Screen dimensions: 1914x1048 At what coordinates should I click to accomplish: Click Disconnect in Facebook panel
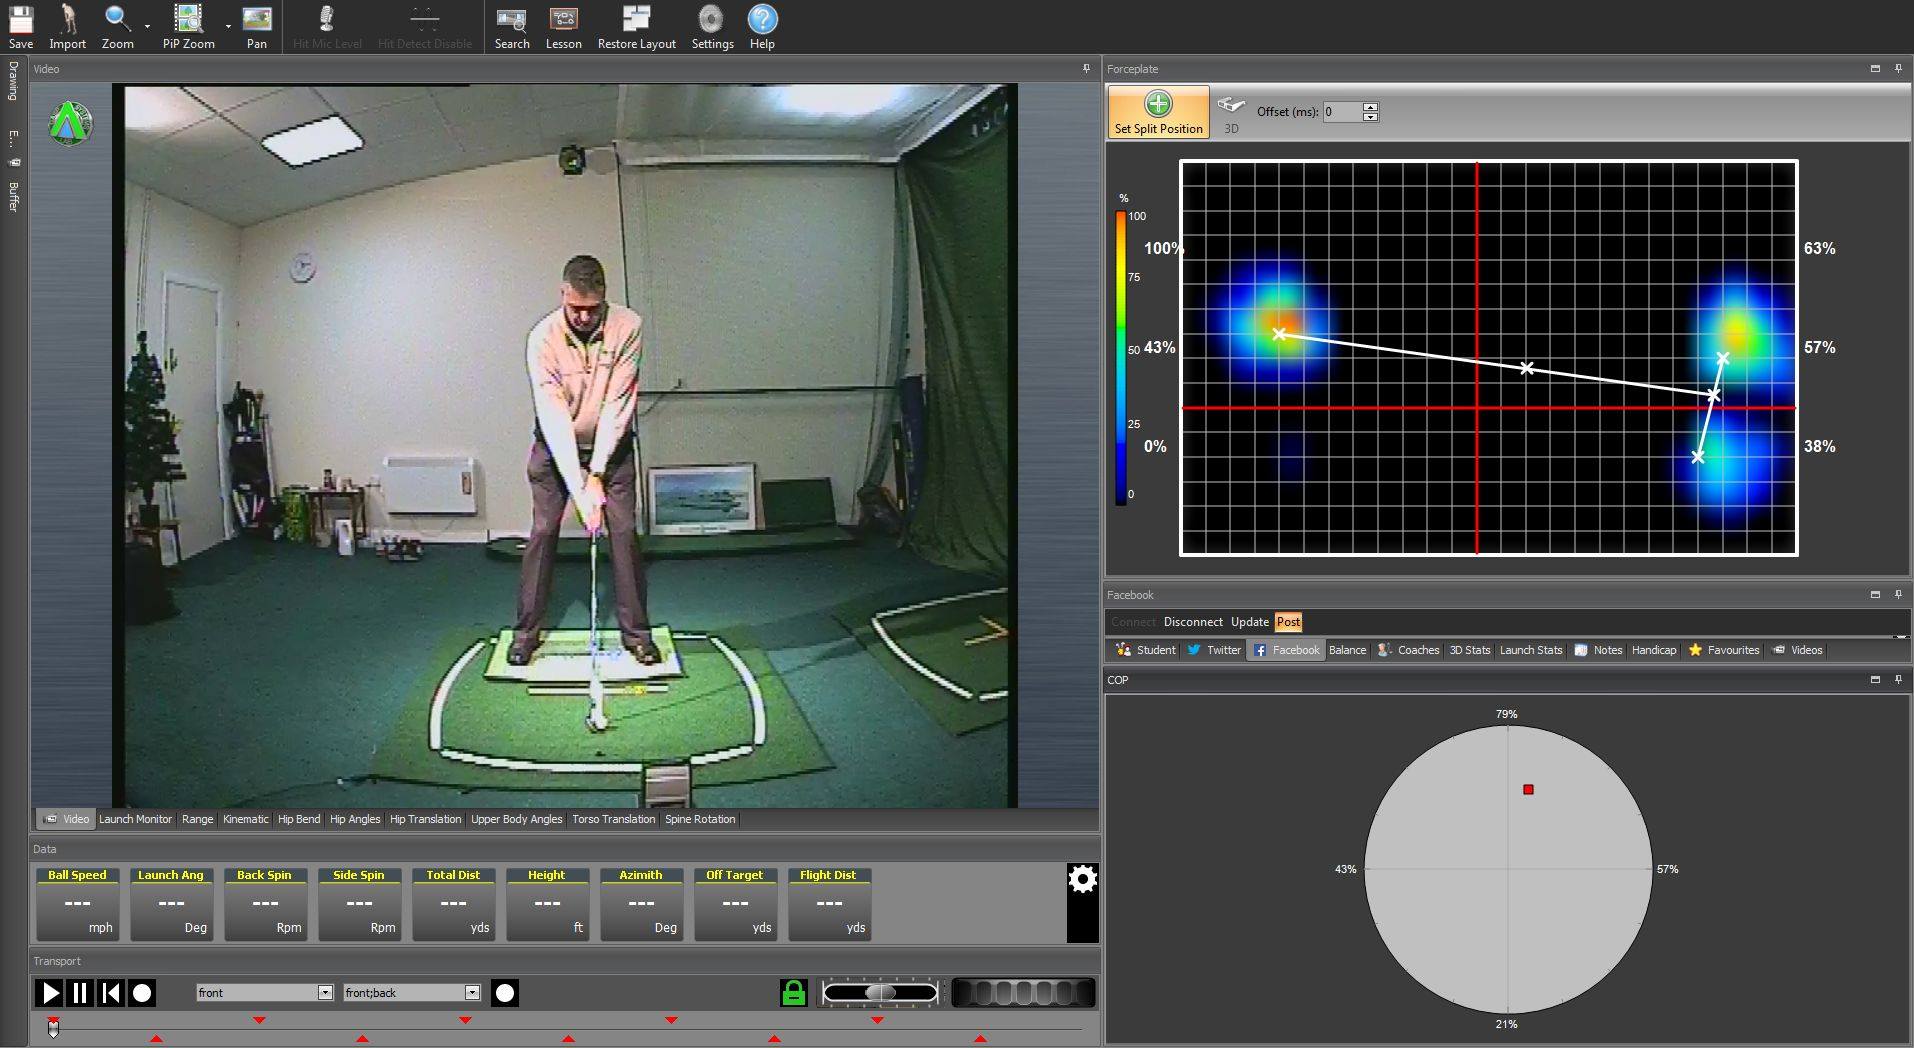click(x=1193, y=622)
